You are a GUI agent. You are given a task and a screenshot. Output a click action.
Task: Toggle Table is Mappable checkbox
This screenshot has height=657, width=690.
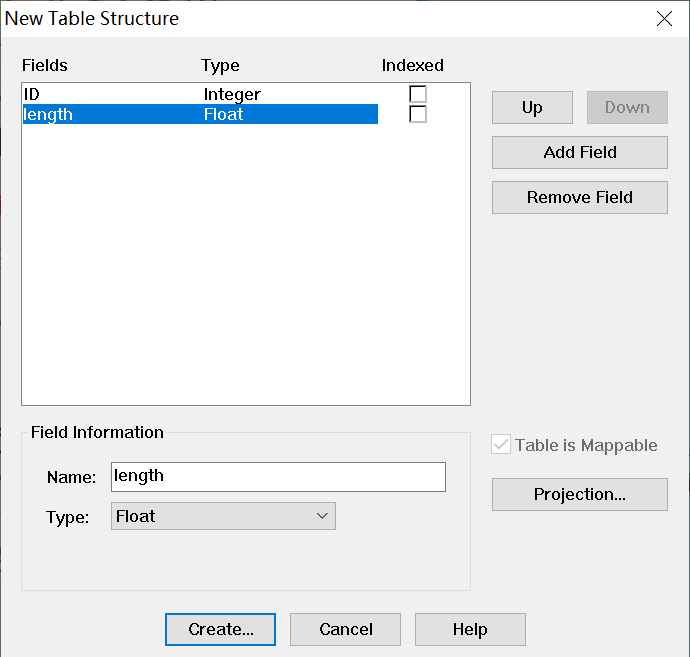[x=502, y=445]
